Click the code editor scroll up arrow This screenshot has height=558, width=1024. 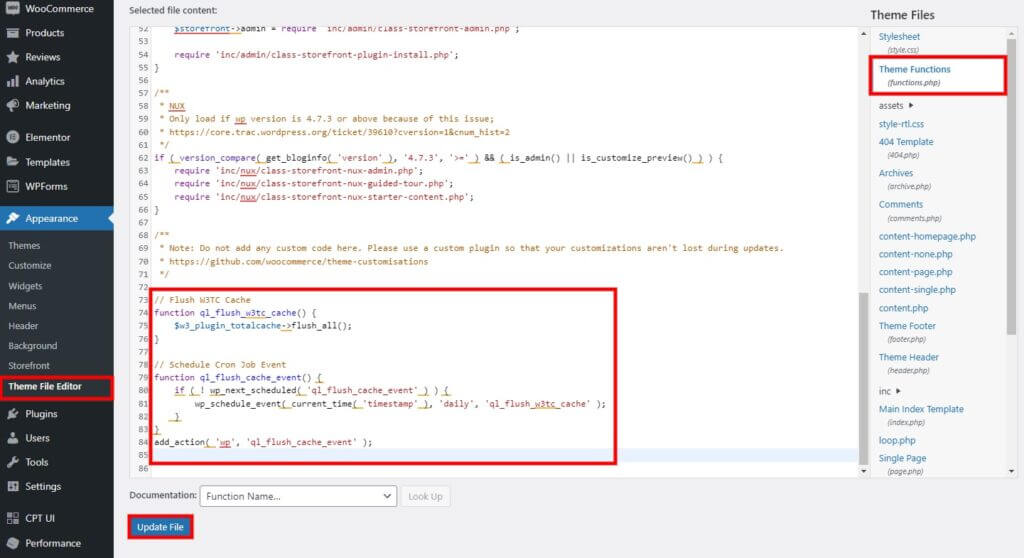click(863, 33)
